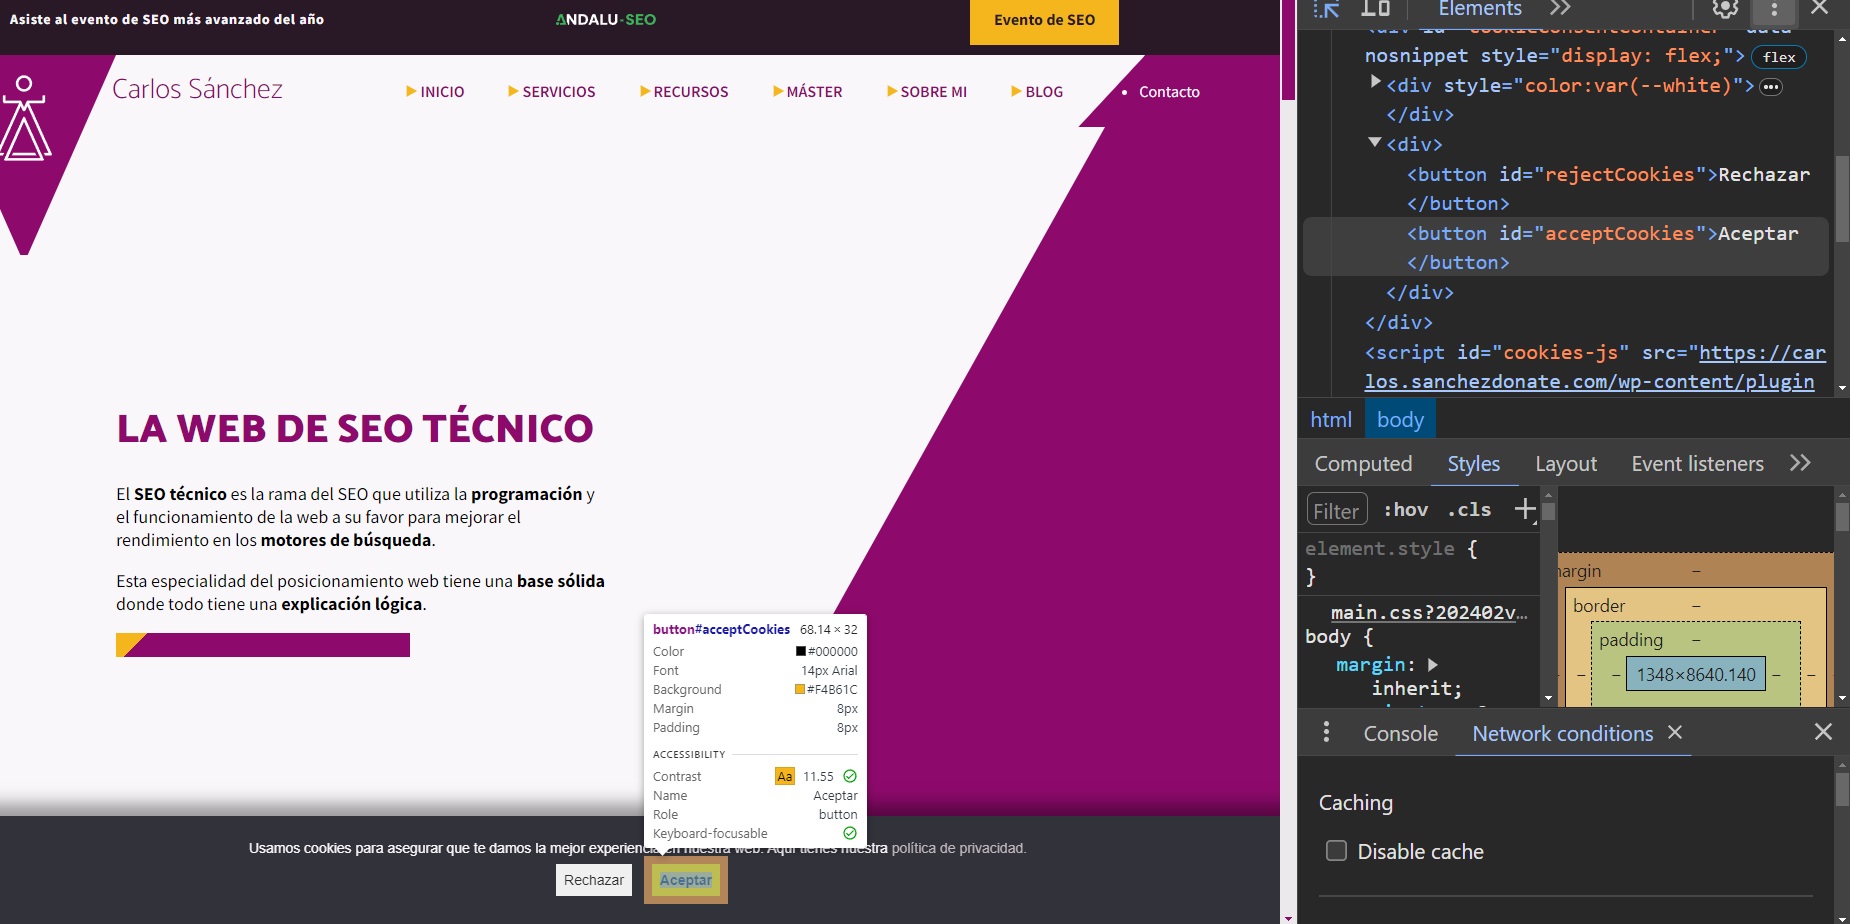
Task: Expand the div with color:var(--white) style
Action: 1375,83
